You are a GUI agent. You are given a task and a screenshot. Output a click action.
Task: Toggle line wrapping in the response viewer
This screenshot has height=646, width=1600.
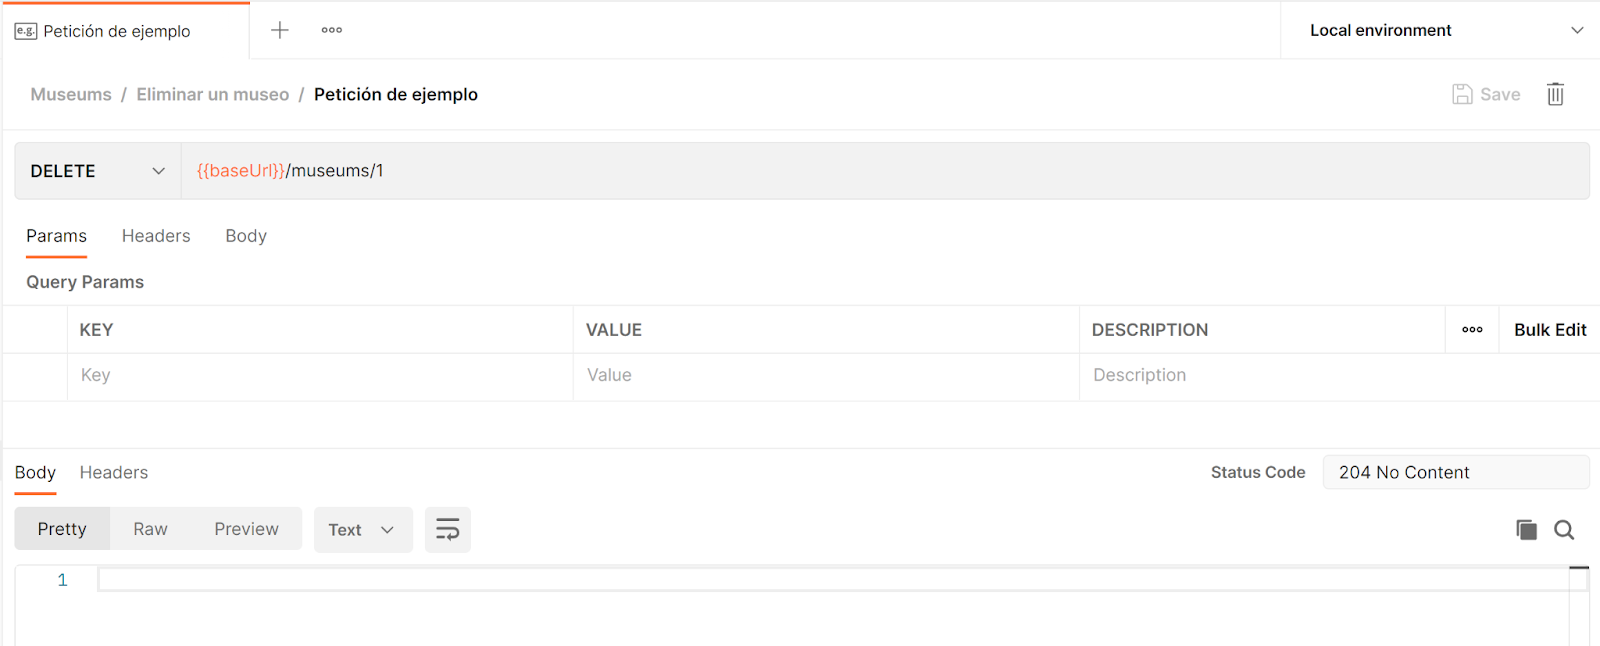[x=447, y=529]
